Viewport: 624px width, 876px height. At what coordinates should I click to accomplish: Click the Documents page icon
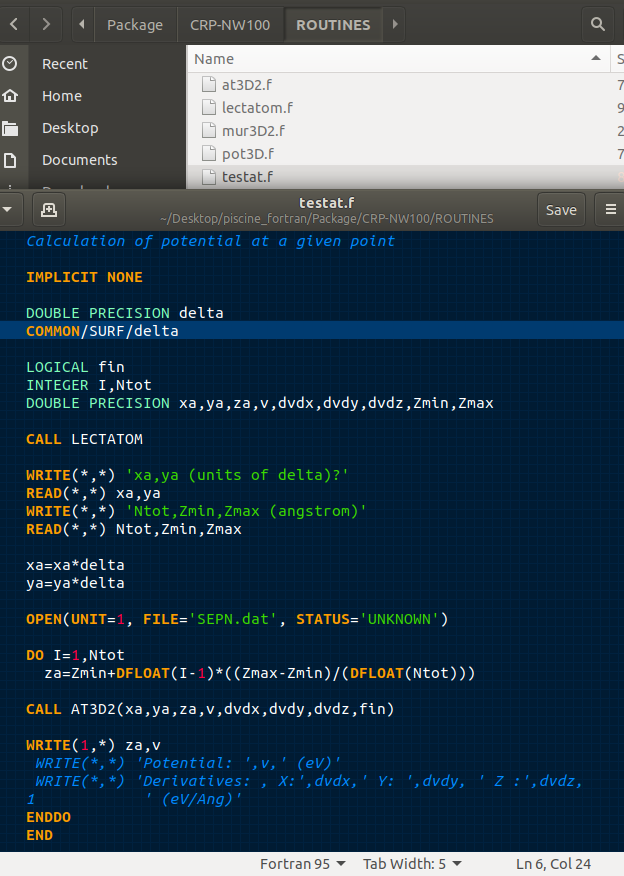(x=9, y=160)
